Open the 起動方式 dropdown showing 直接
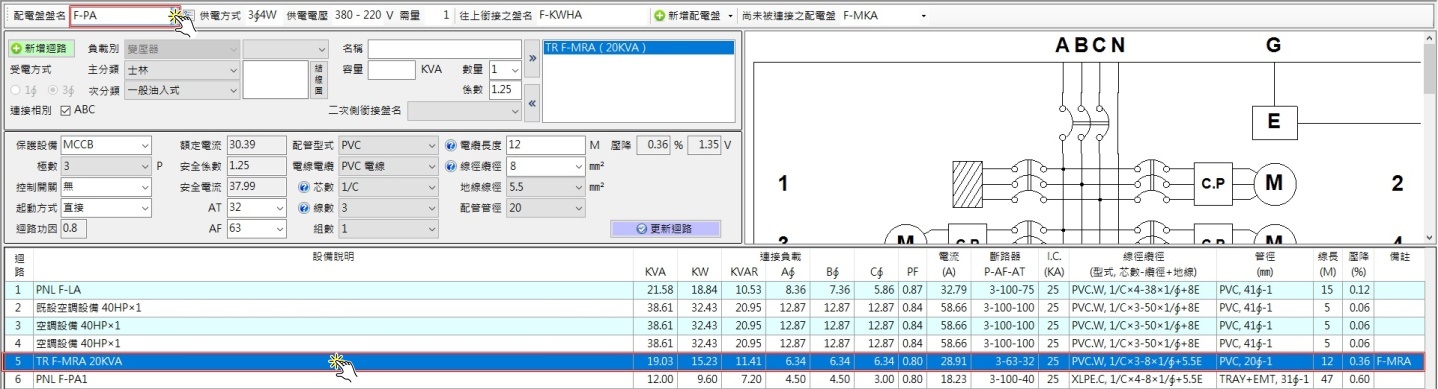This screenshot has width=1438, height=389. point(106,208)
